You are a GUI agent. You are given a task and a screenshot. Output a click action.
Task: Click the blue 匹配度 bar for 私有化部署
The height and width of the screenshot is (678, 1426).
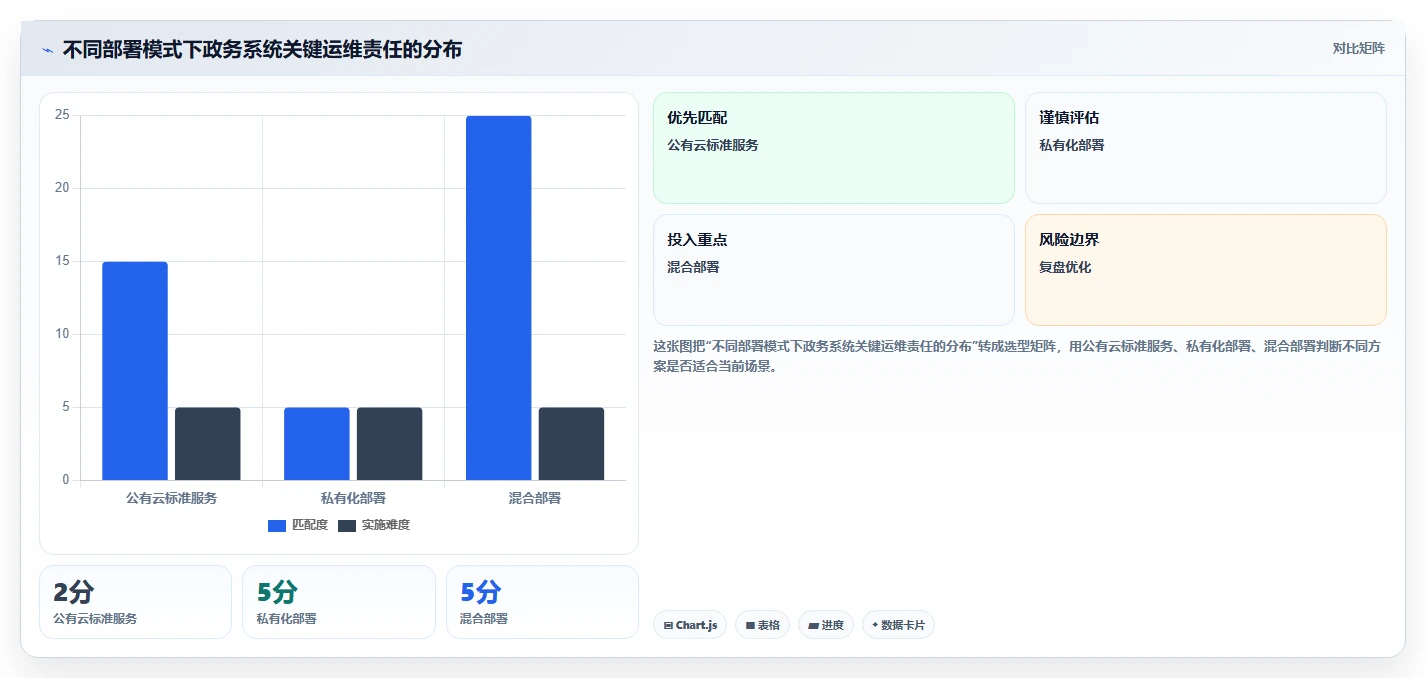[317, 444]
